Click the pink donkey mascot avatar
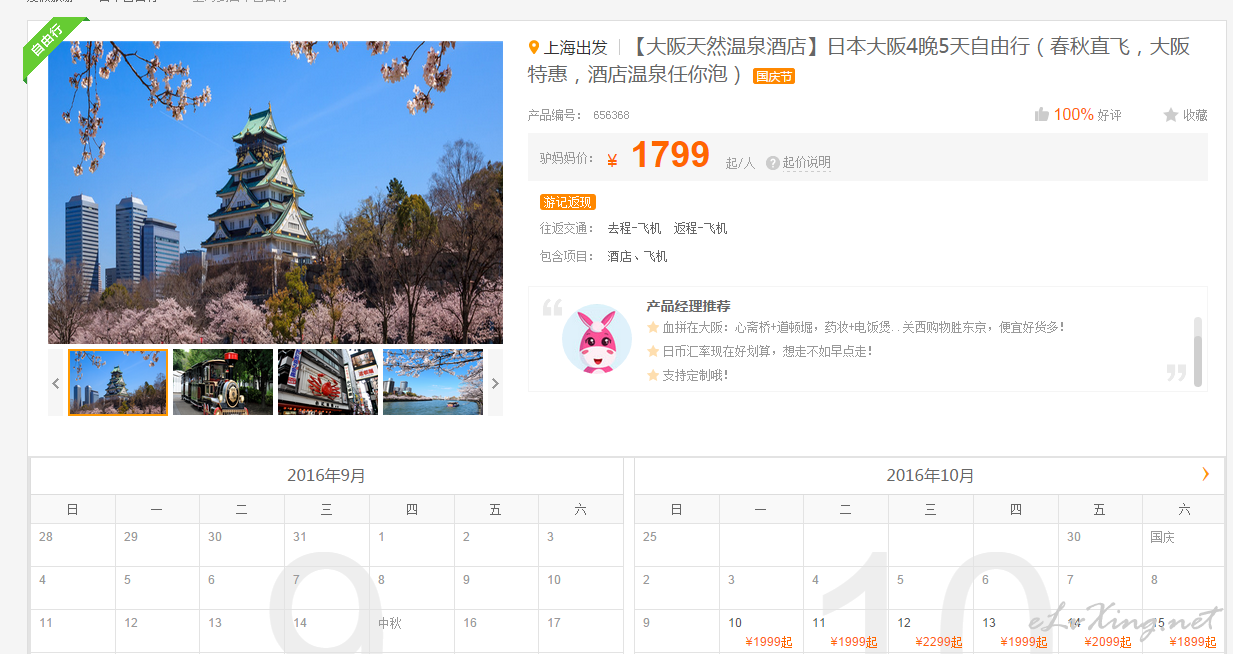Image resolution: width=1233 pixels, height=654 pixels. (597, 339)
